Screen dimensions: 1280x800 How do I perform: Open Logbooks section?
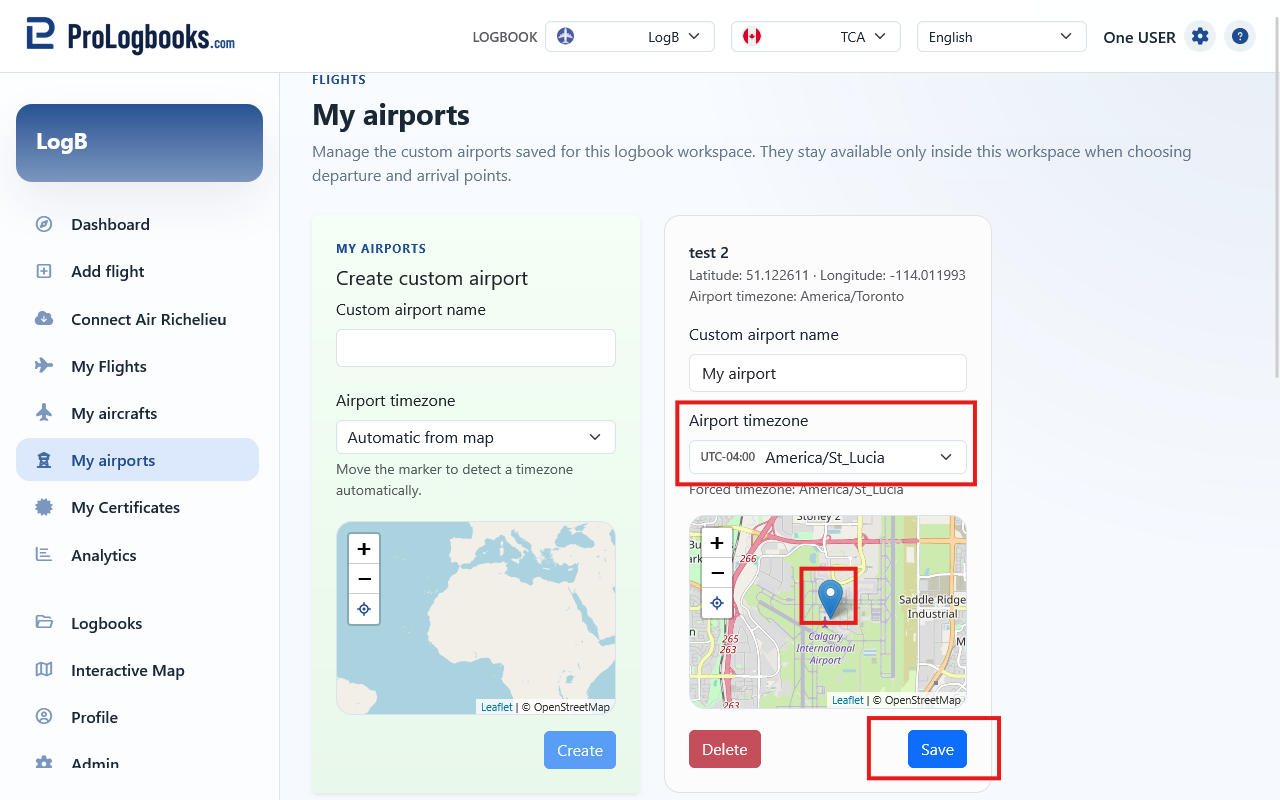coord(138,623)
